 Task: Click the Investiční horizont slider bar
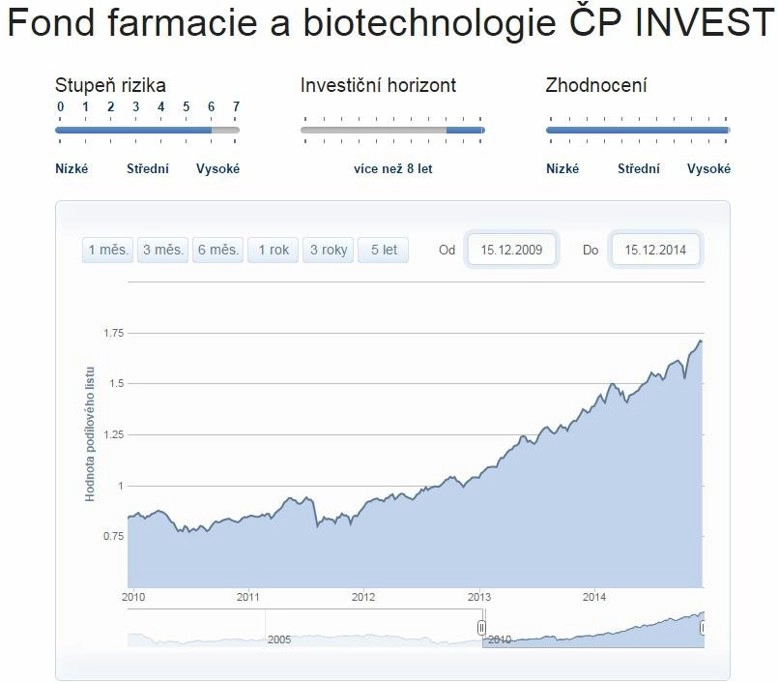tap(392, 130)
